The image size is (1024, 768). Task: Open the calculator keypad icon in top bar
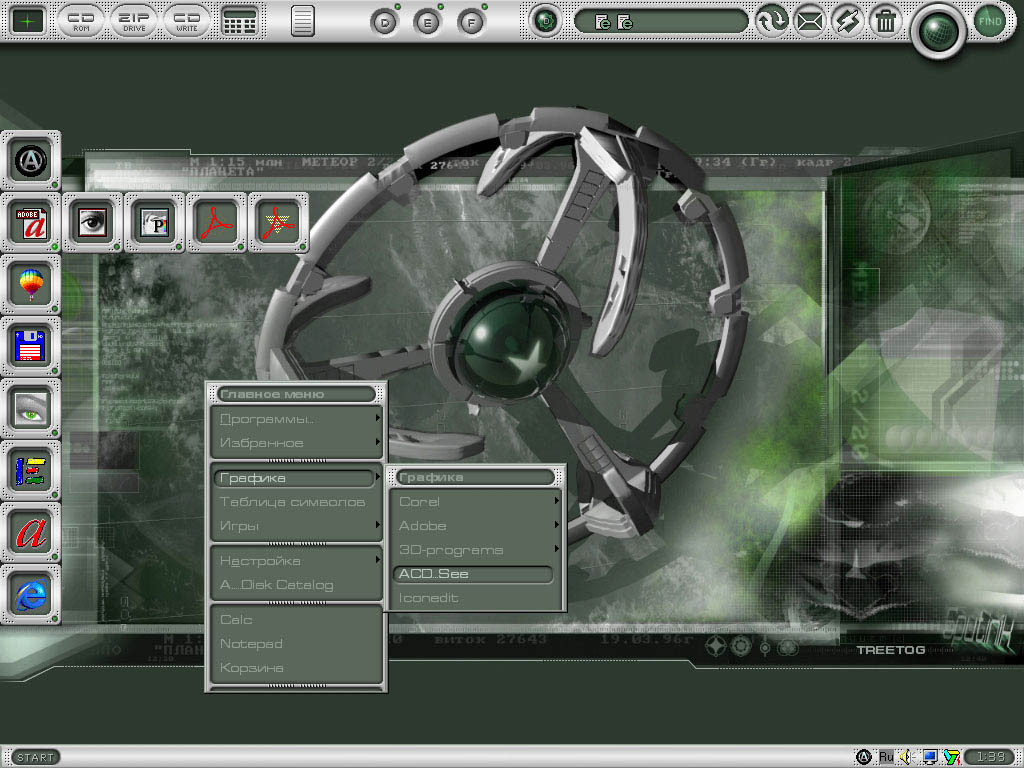coord(239,20)
